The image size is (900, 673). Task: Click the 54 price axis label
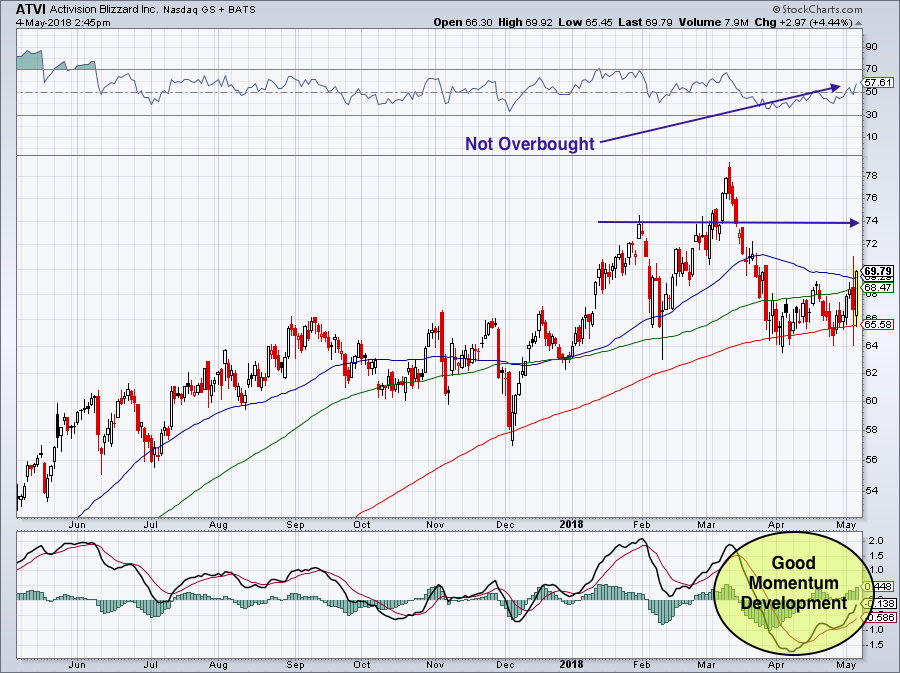tap(871, 490)
